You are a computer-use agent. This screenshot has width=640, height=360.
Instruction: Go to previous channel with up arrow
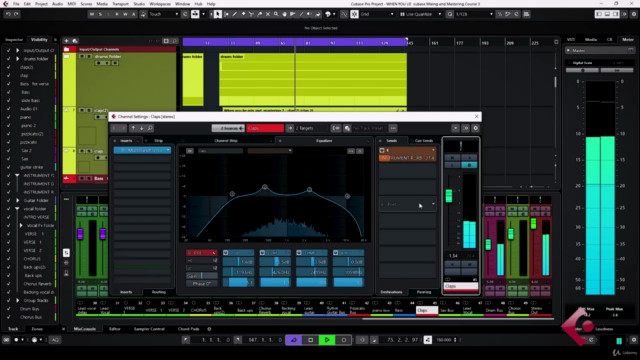pos(133,128)
